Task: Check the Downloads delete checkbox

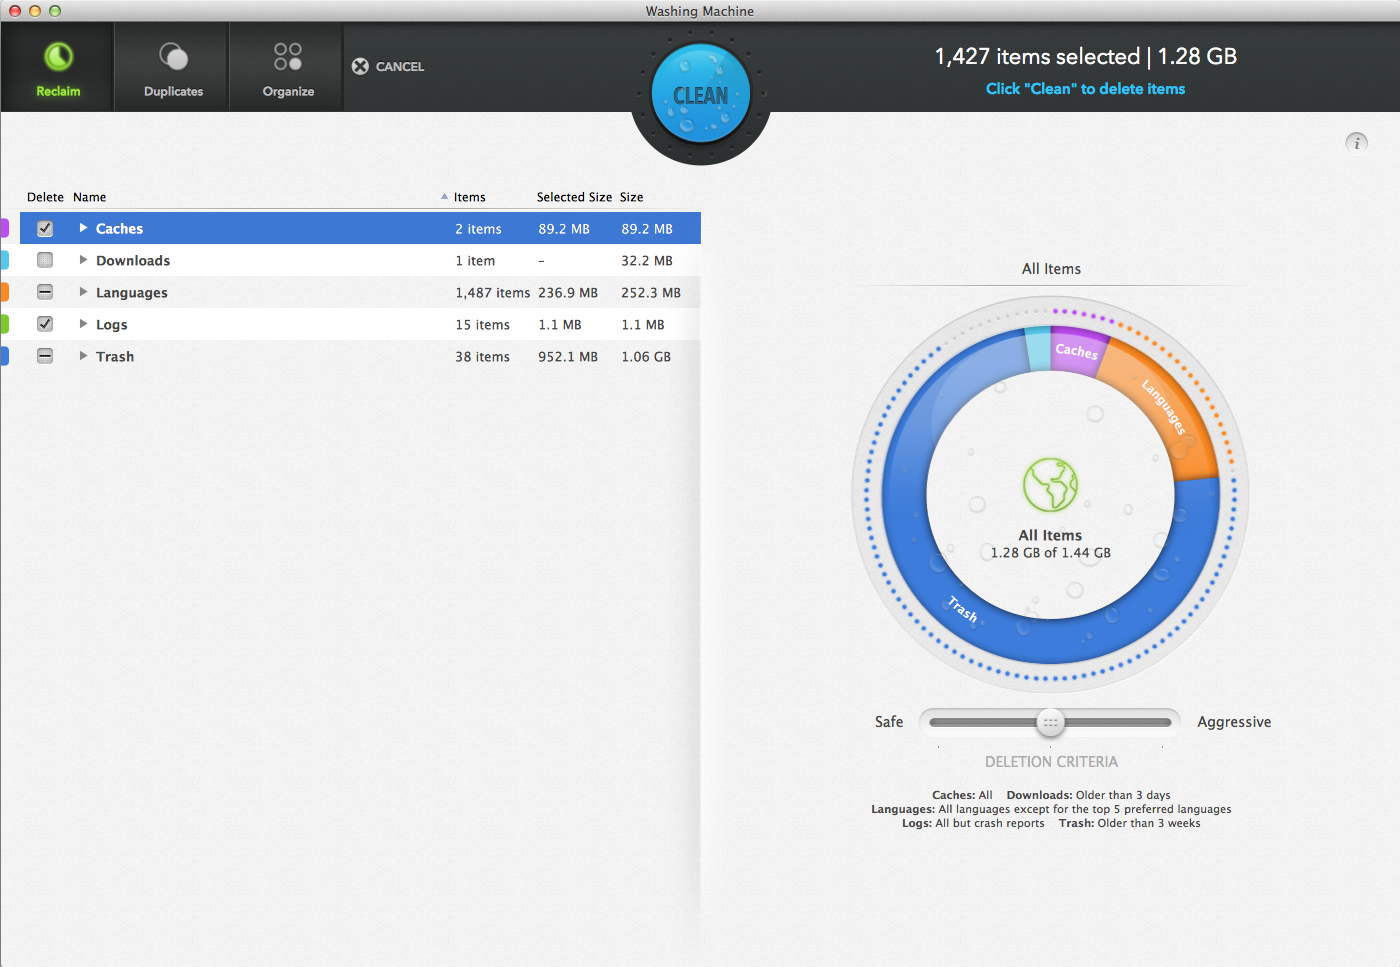Action: 45,260
